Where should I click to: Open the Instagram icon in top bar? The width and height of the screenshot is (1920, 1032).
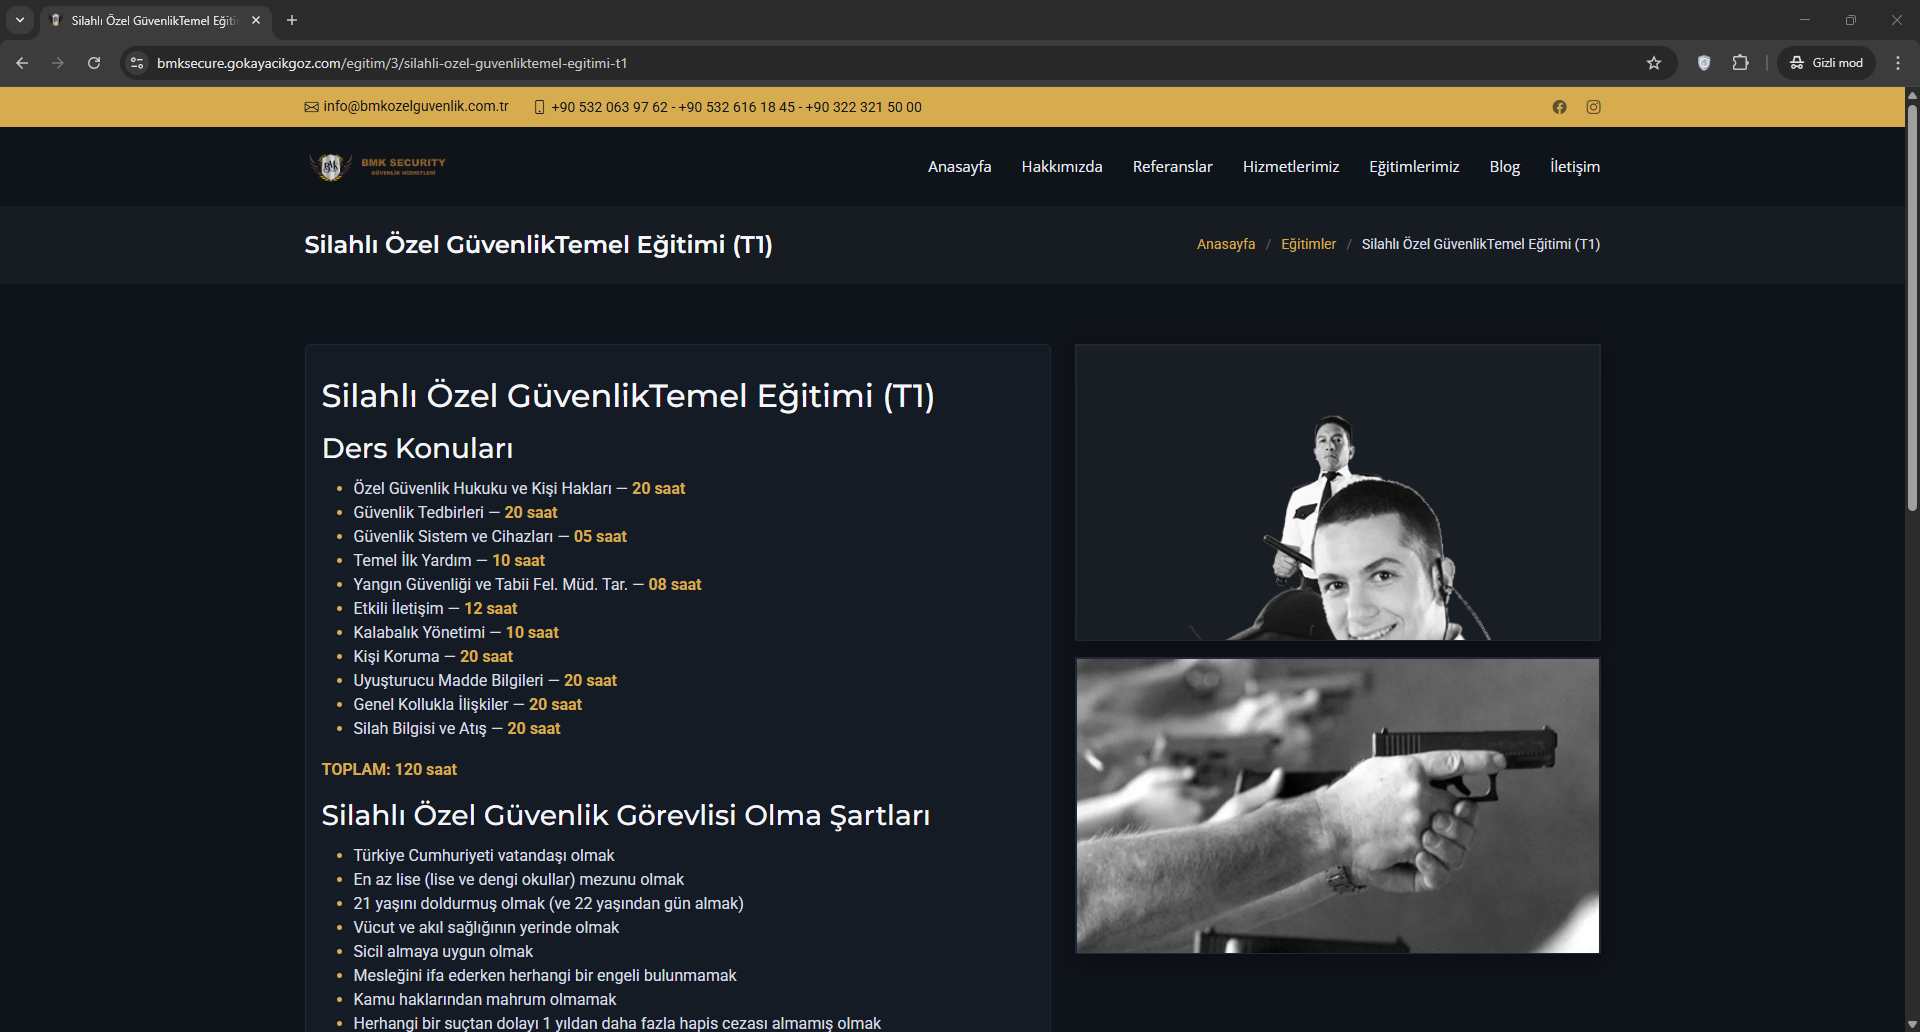[1593, 107]
